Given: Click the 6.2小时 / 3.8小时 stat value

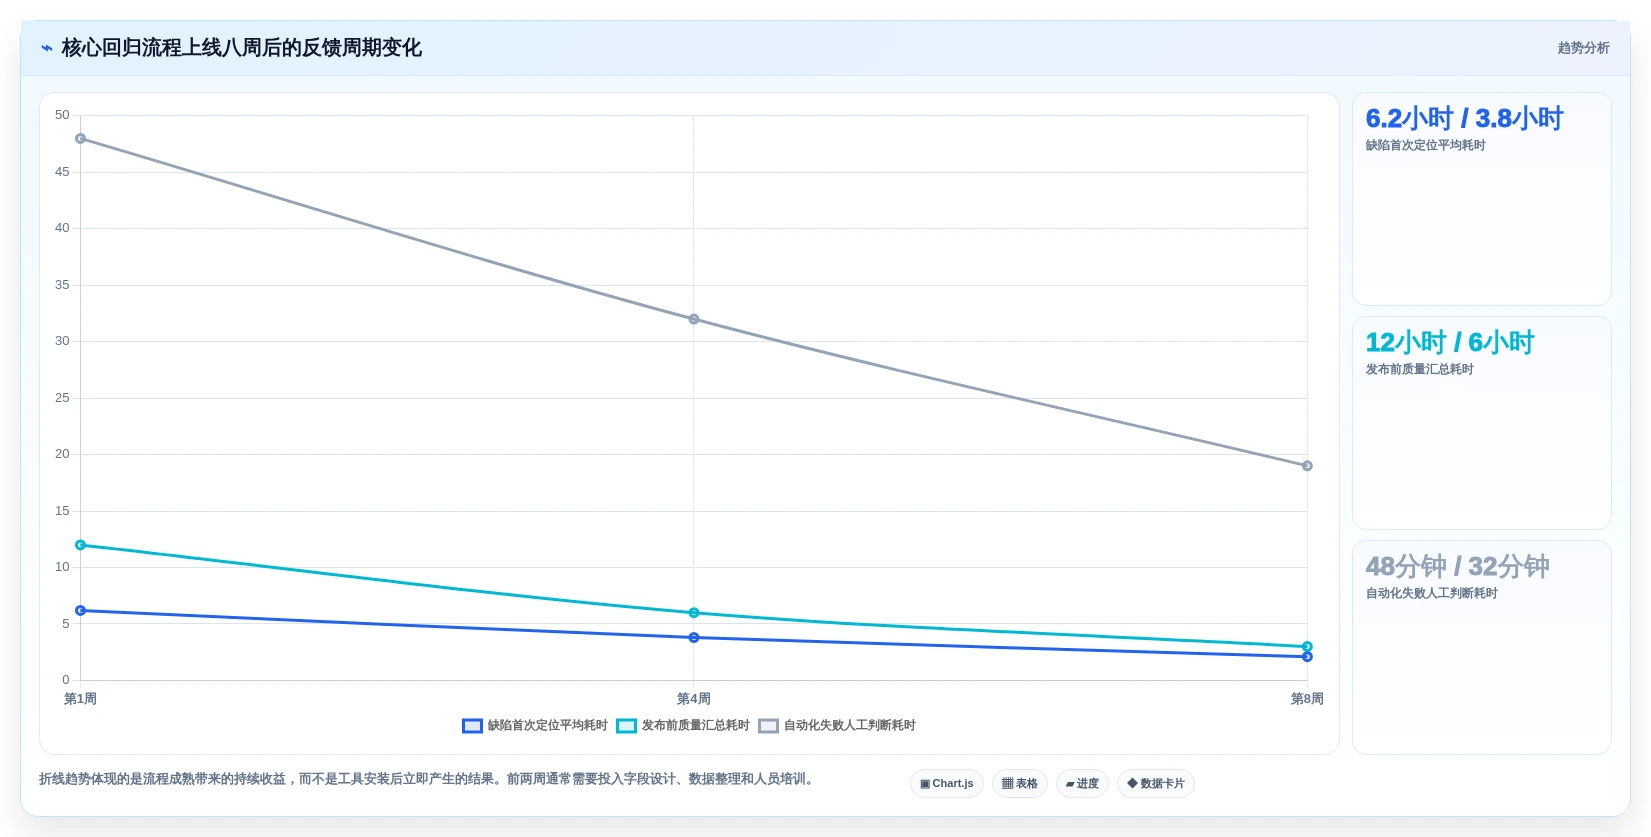Looking at the screenshot, I should (1464, 119).
